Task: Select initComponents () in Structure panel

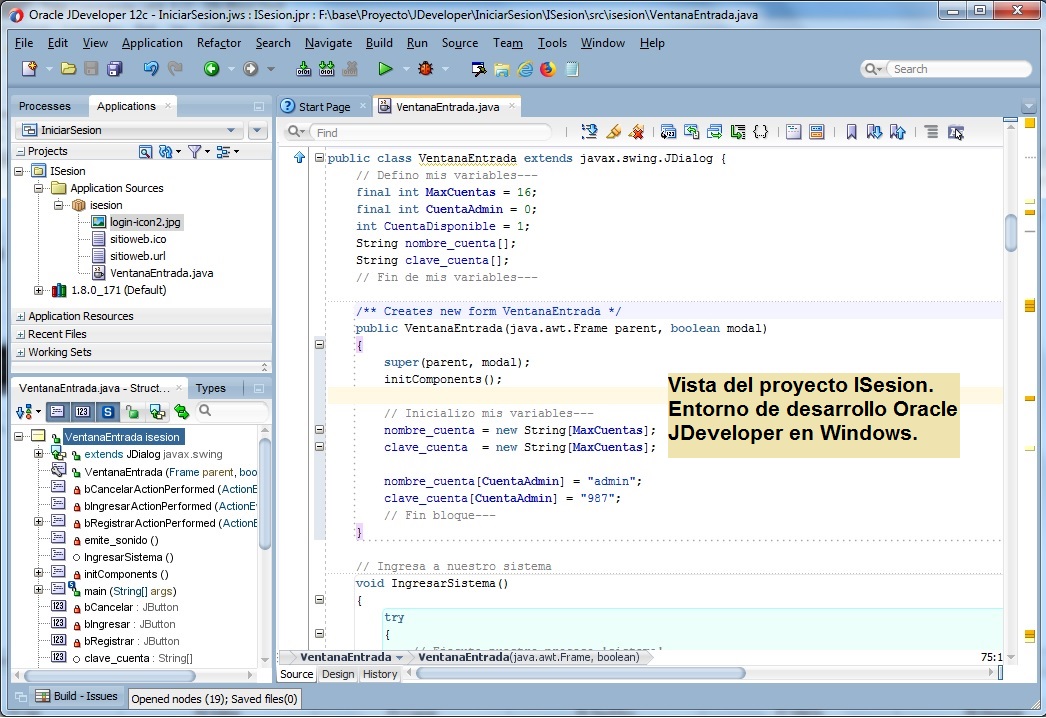Action: point(126,575)
